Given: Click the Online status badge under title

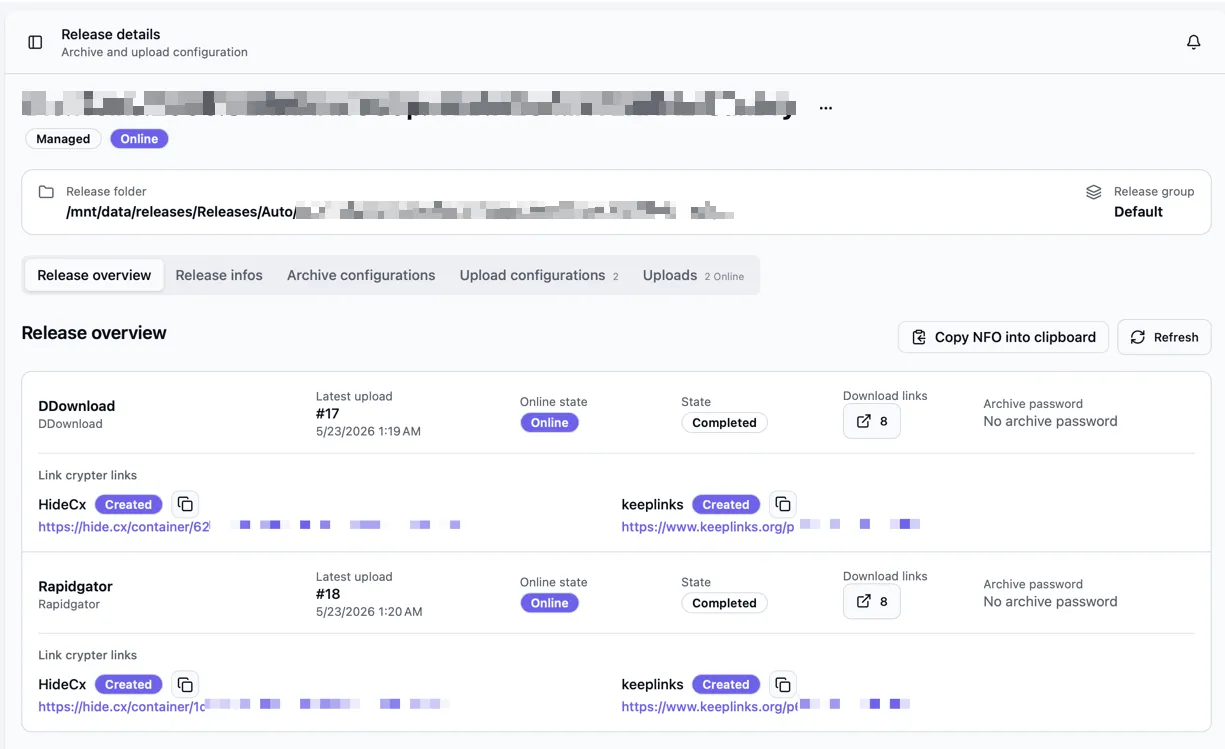Looking at the screenshot, I should click(x=139, y=139).
